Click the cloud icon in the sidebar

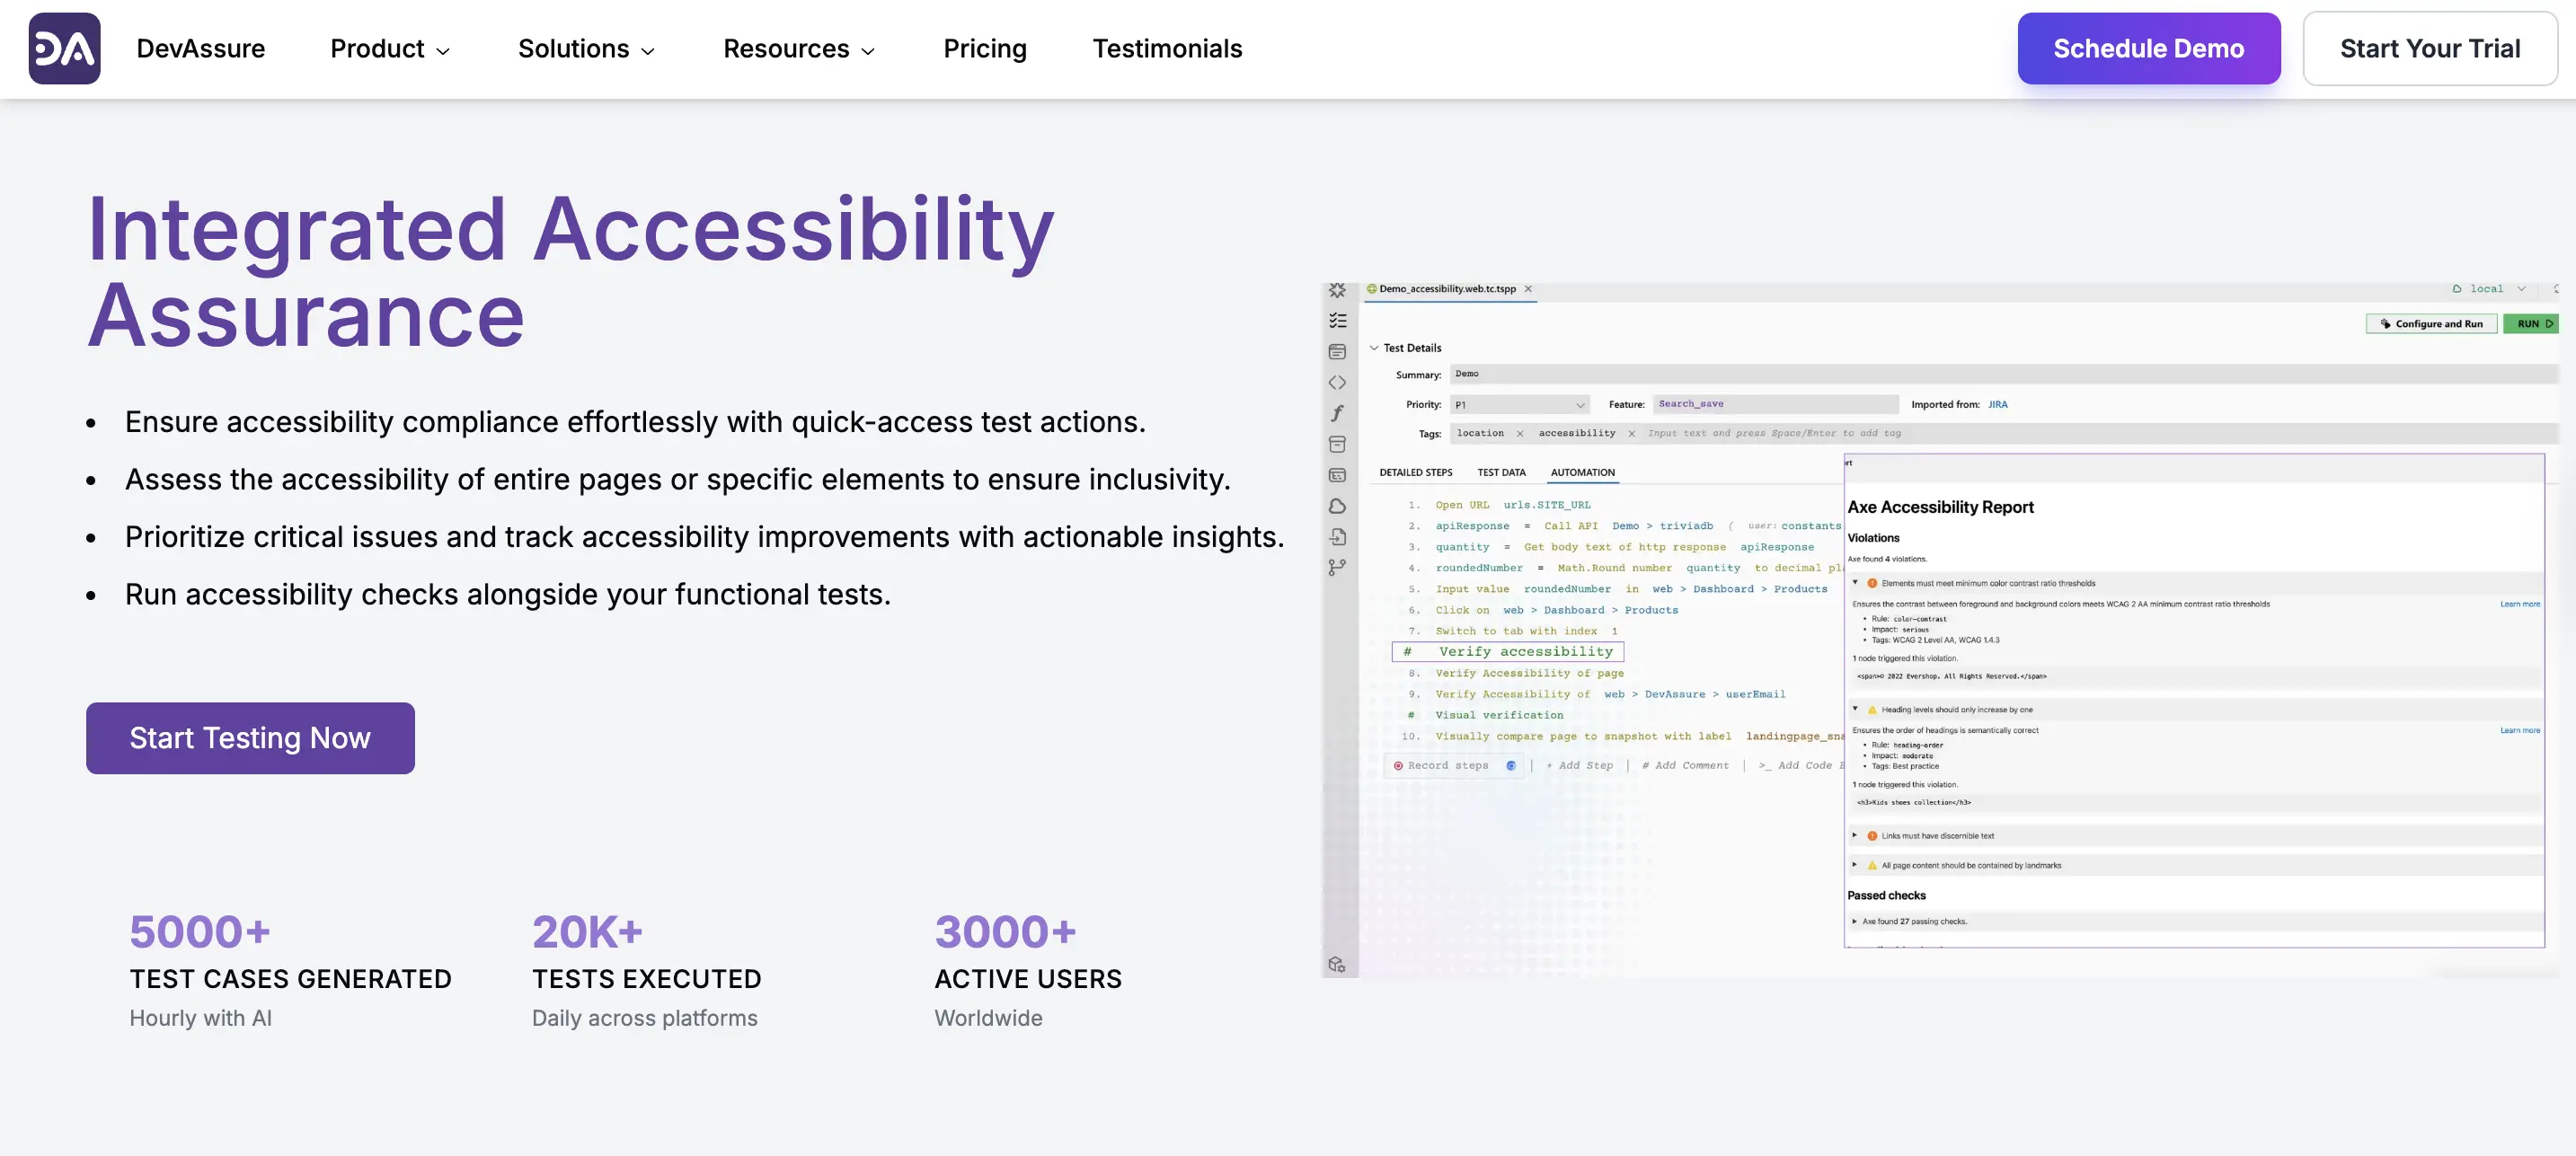1337,505
